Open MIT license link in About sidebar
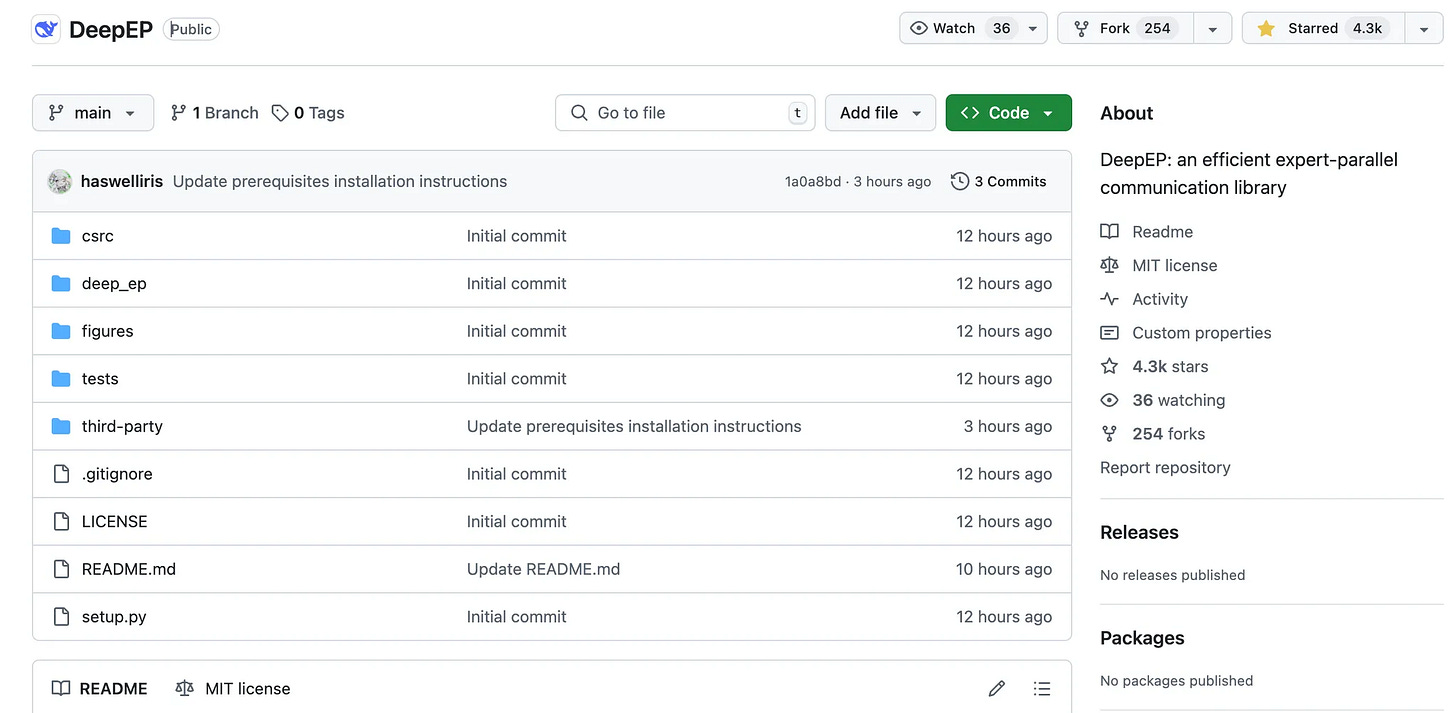Viewport: 1456px width, 713px height. click(x=1174, y=265)
